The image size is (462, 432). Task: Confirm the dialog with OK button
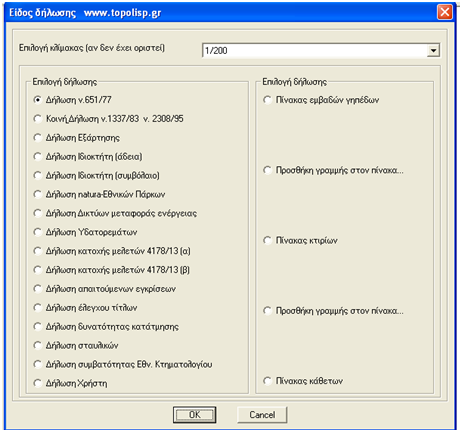[x=195, y=415]
